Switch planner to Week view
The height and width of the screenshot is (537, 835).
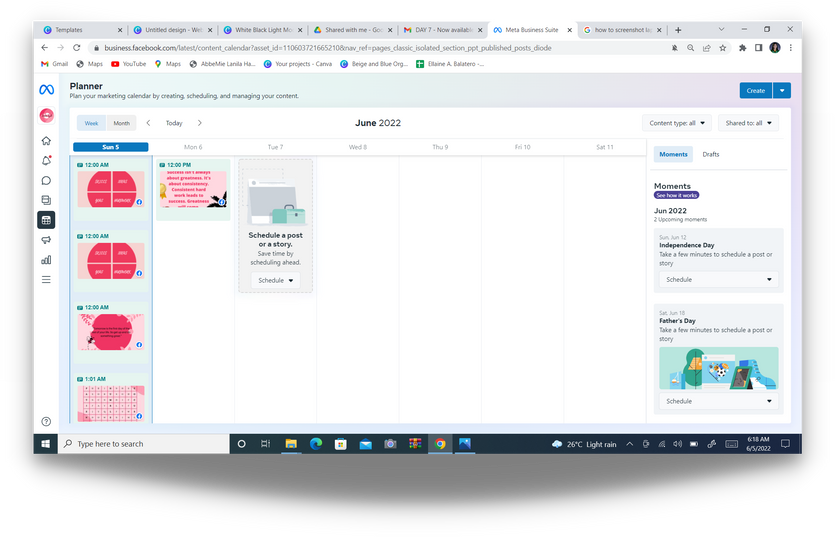tap(92, 123)
